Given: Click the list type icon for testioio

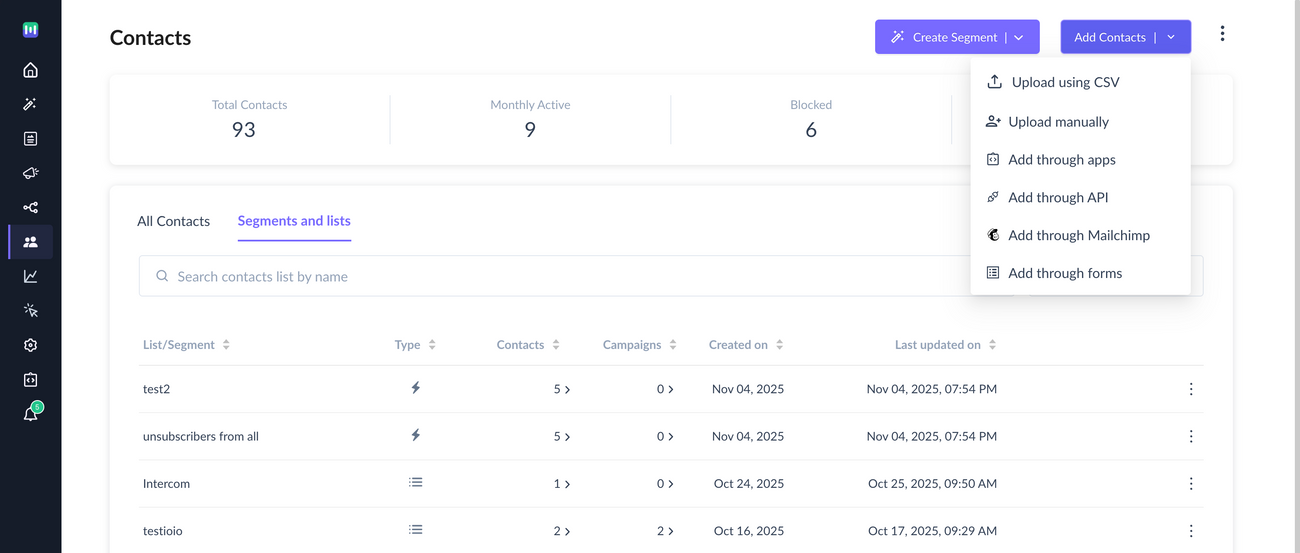Looking at the screenshot, I should coord(416,530).
